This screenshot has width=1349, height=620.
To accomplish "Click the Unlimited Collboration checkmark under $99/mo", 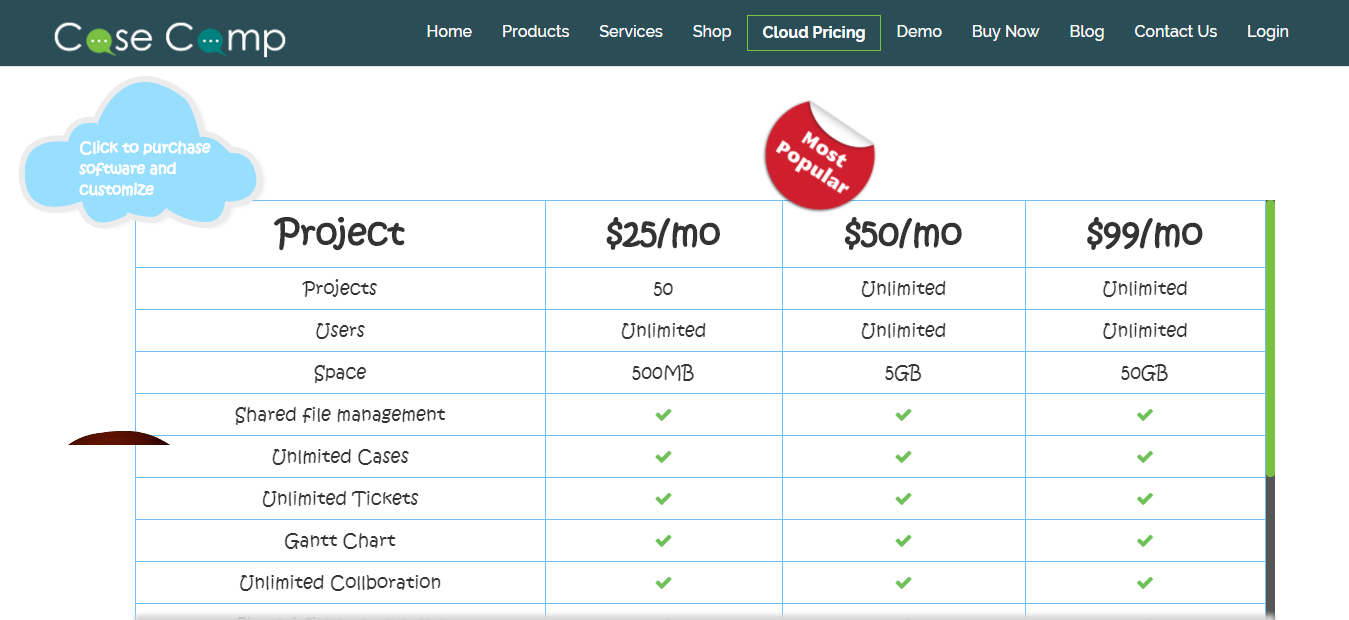I will tap(1145, 582).
